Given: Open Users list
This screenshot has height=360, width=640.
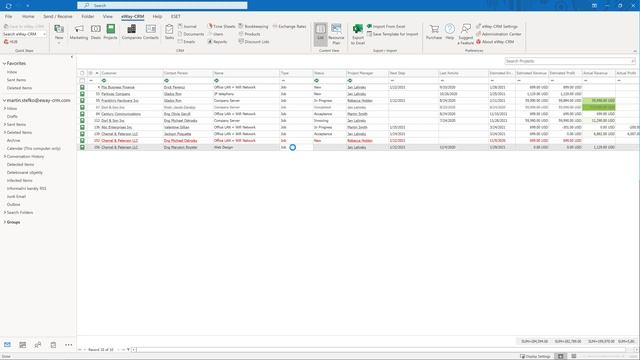Looking at the screenshot, I should click(x=216, y=34).
